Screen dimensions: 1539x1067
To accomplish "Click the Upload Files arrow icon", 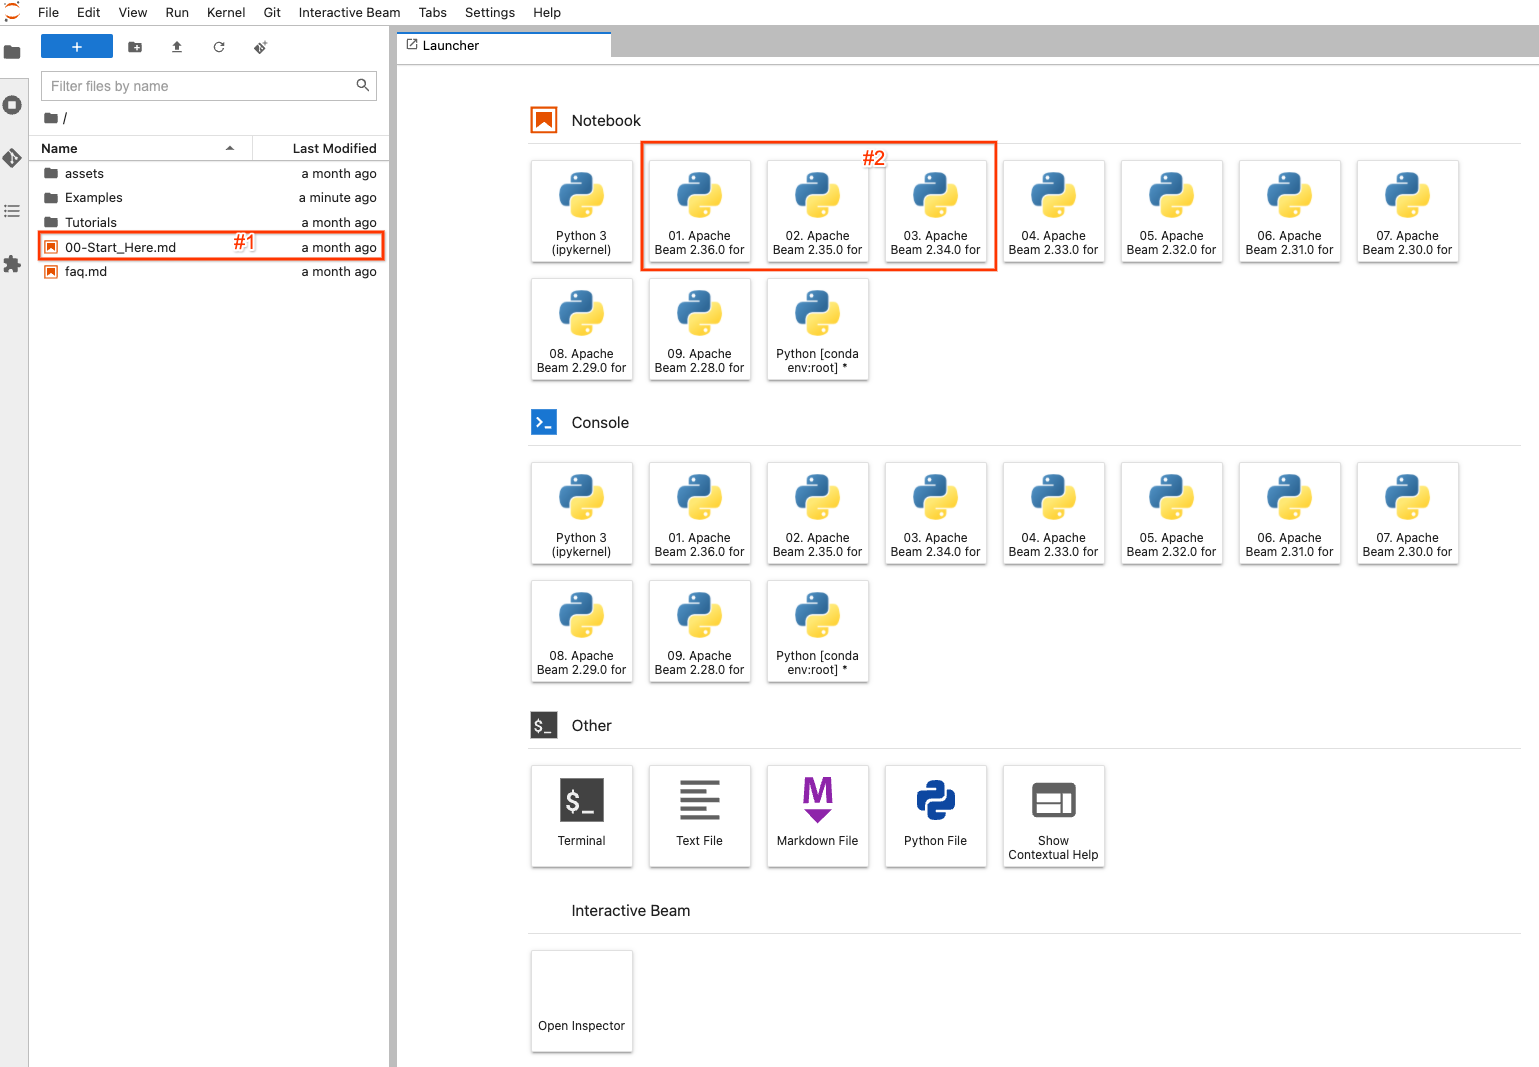I will 177,47.
